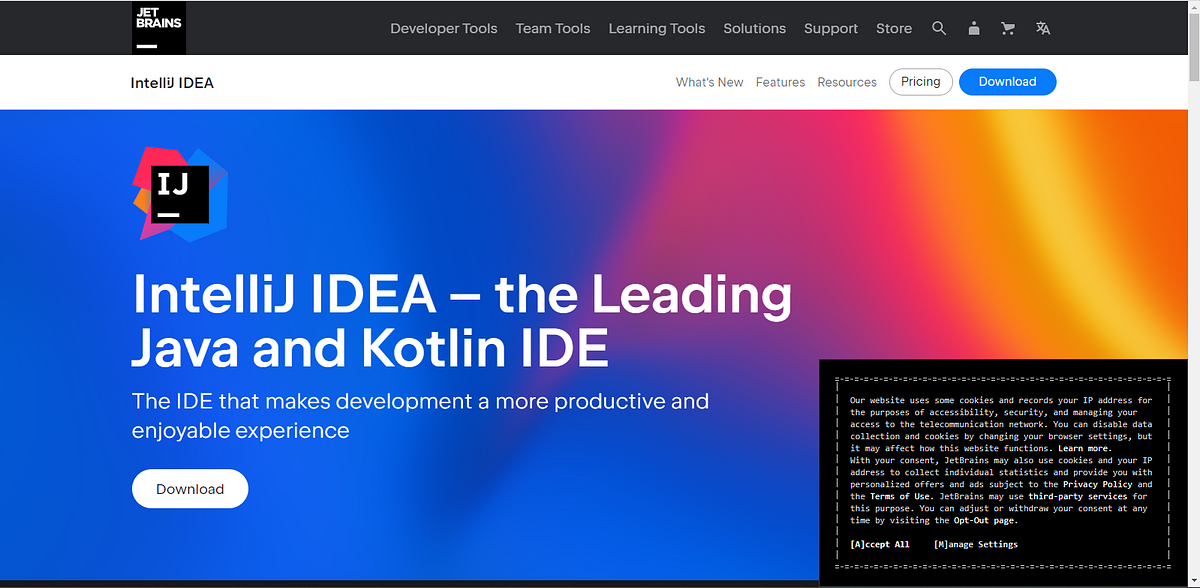
Task: Click the profile account icon
Action: point(973,28)
